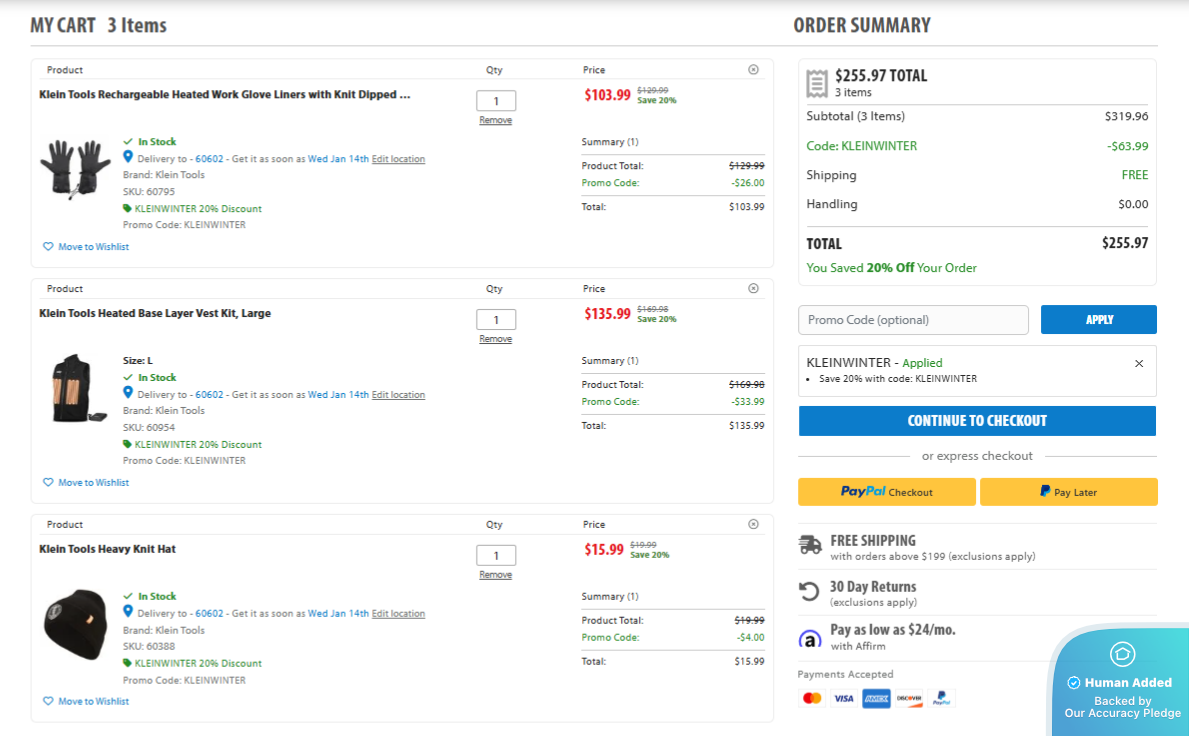Click heart icon for glove liners wishlist
Screen dimensions: 1189x736
click(x=48, y=247)
